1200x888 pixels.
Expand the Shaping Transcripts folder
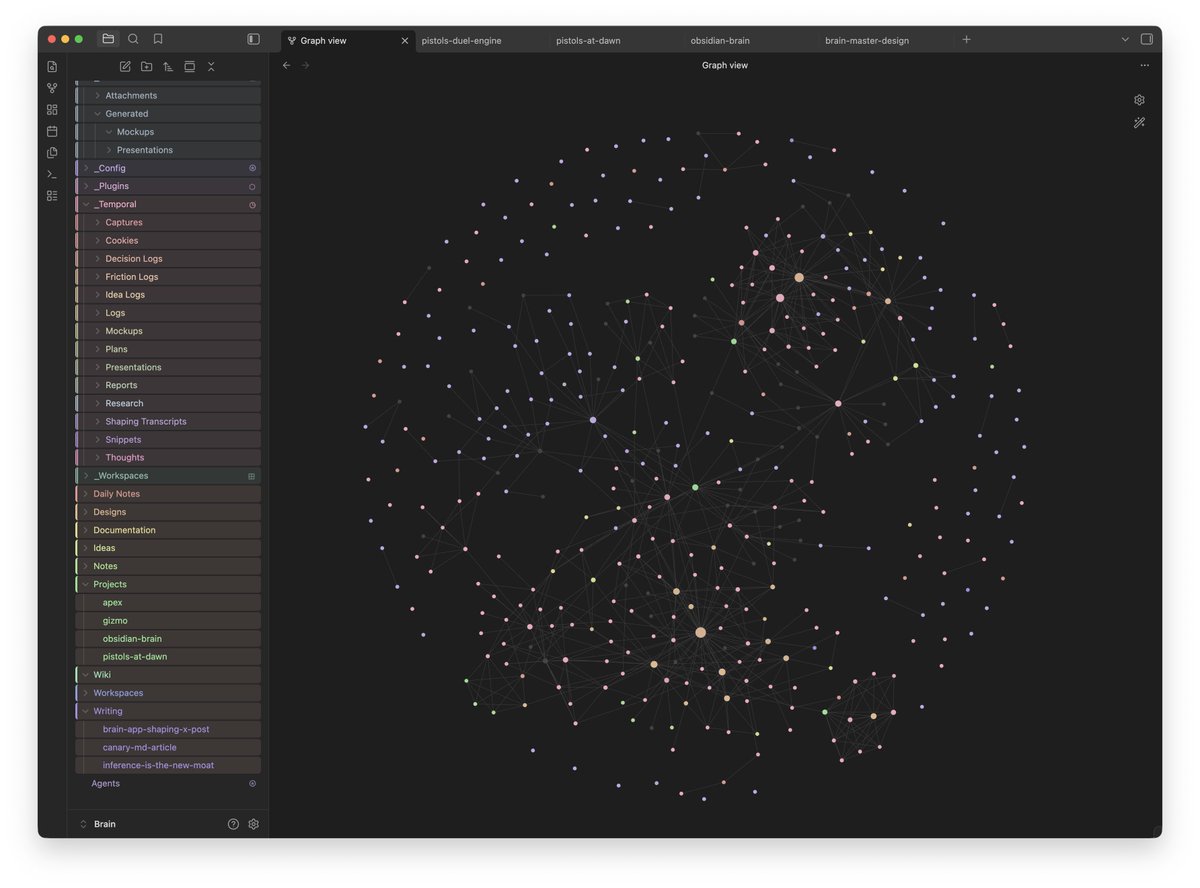pos(168,422)
